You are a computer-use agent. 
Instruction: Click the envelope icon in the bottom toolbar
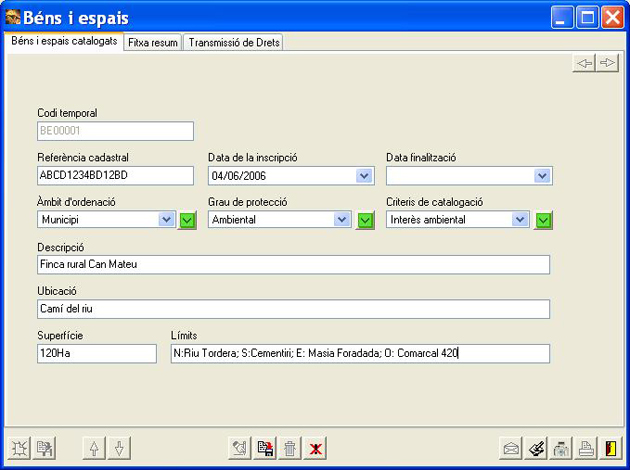click(512, 448)
